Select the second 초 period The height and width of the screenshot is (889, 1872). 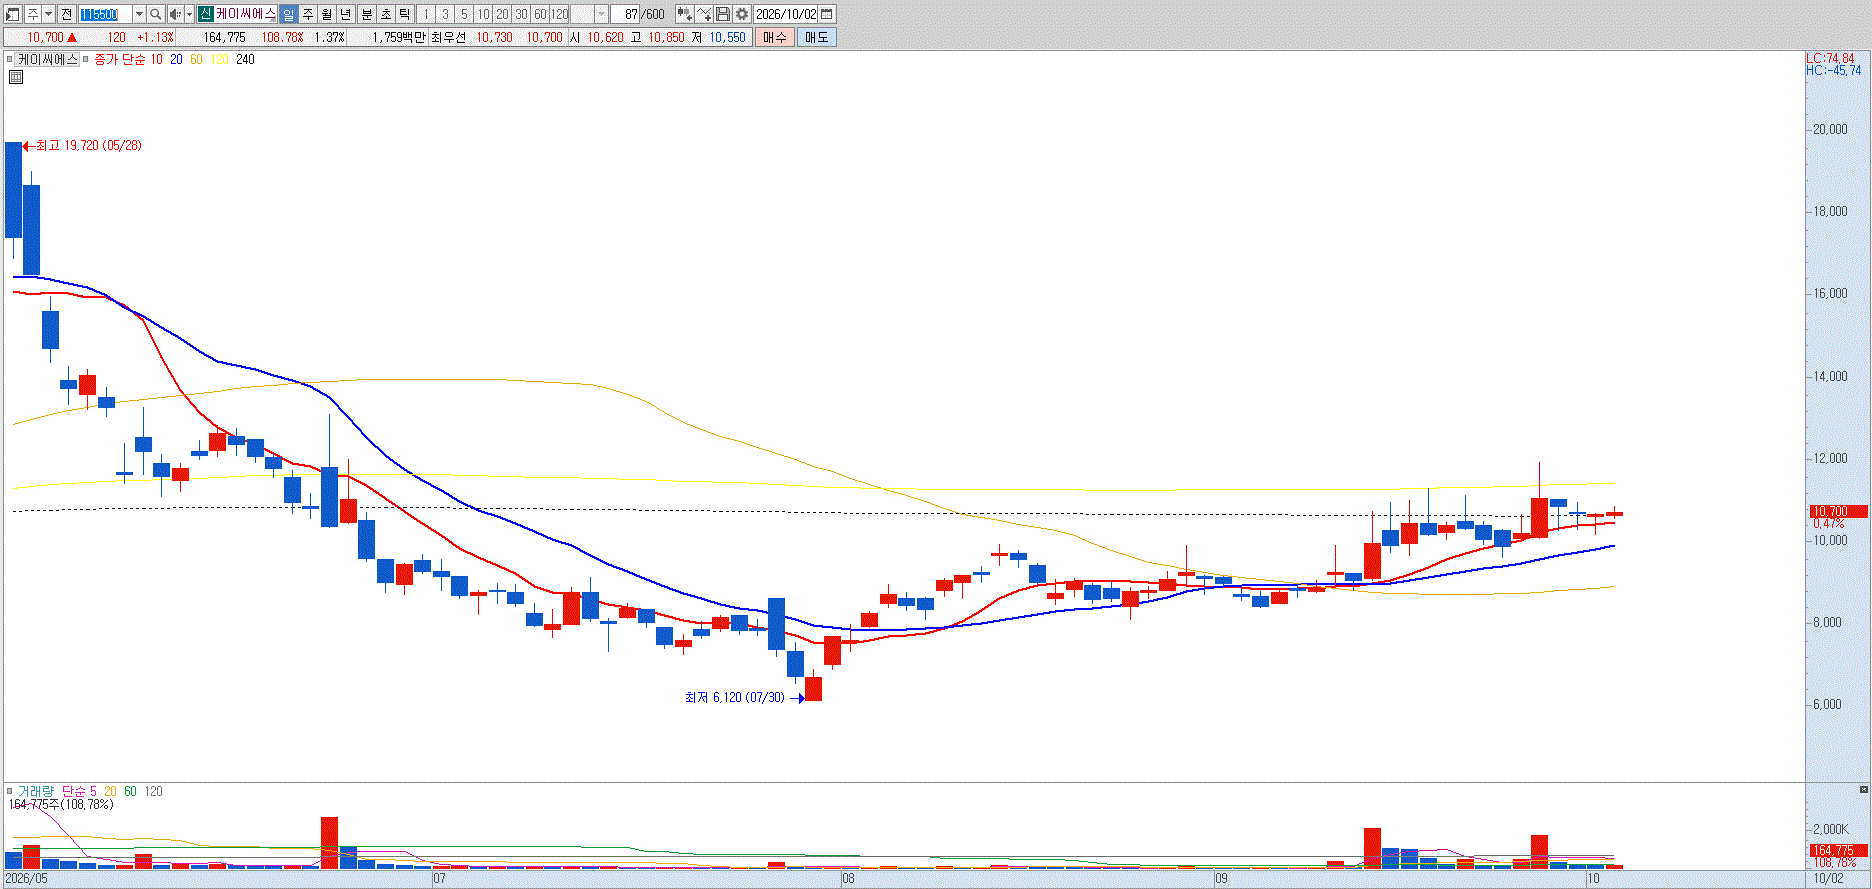click(x=386, y=14)
